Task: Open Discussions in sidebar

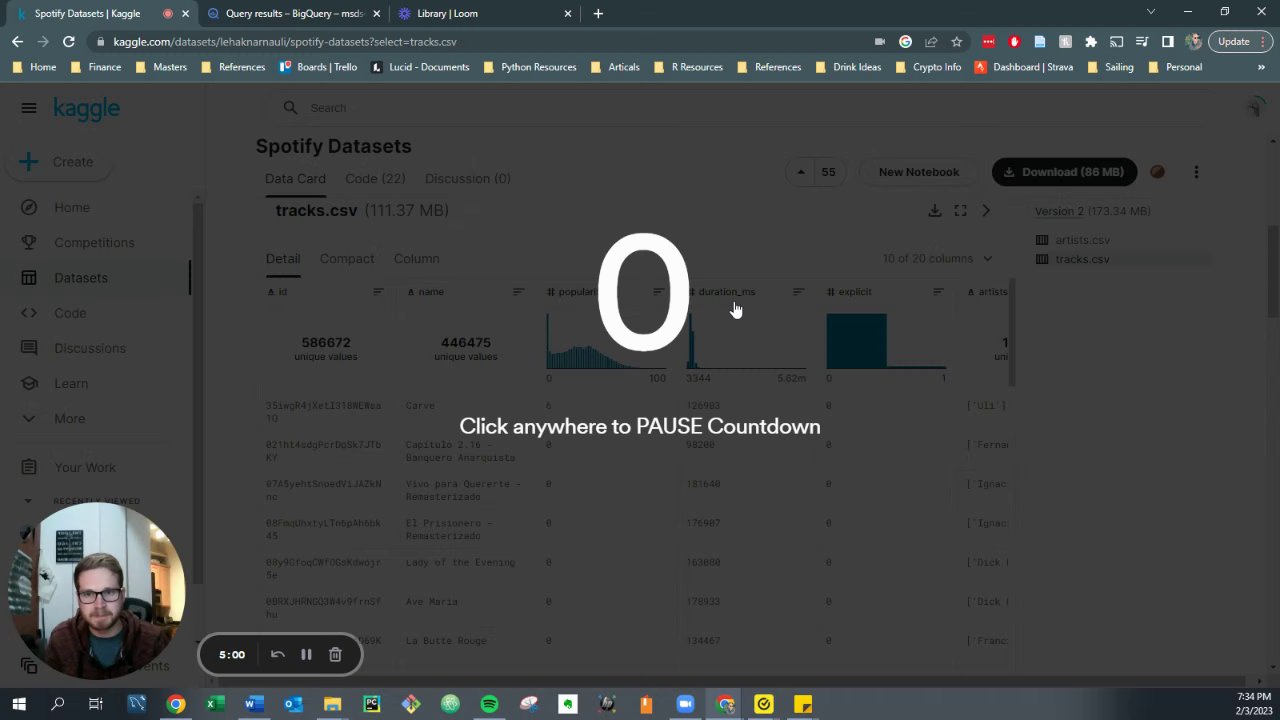Action: (x=90, y=348)
